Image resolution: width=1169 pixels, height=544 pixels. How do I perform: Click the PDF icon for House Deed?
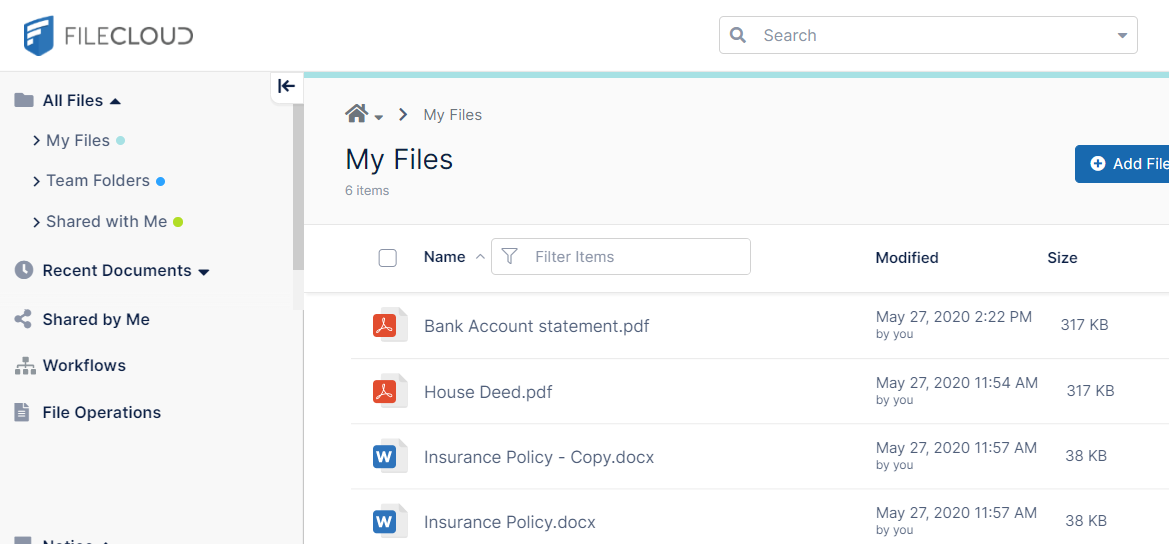point(385,392)
